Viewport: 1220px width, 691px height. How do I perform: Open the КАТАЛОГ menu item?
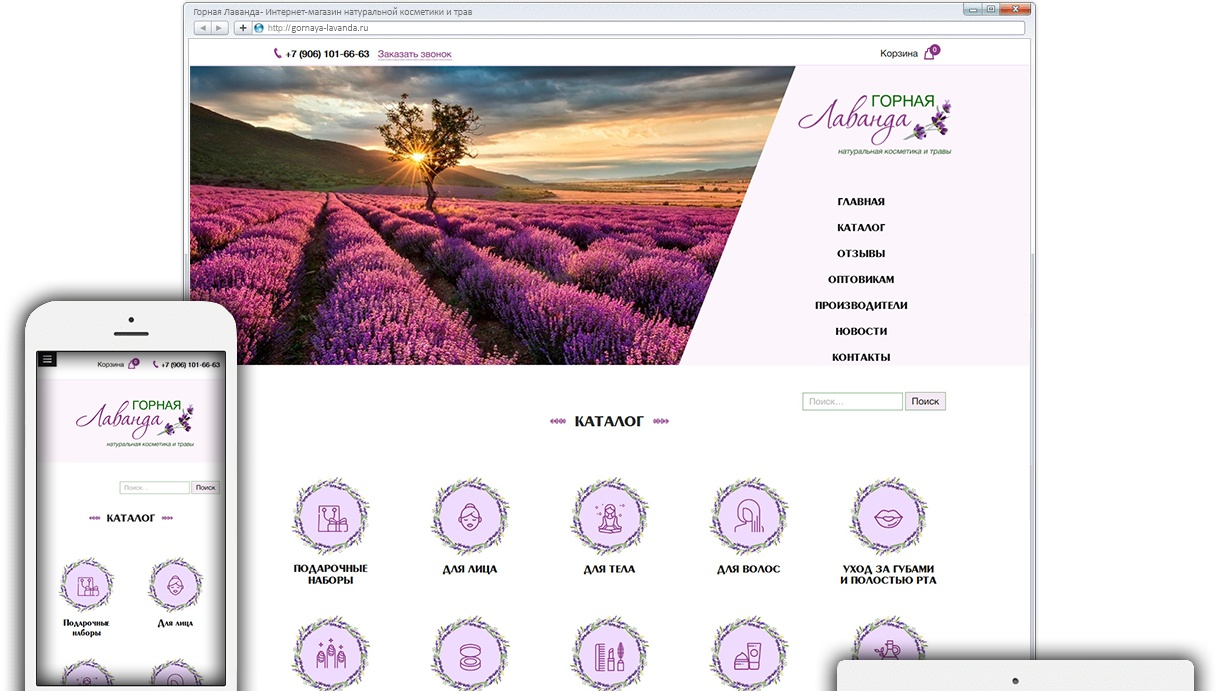click(861, 228)
